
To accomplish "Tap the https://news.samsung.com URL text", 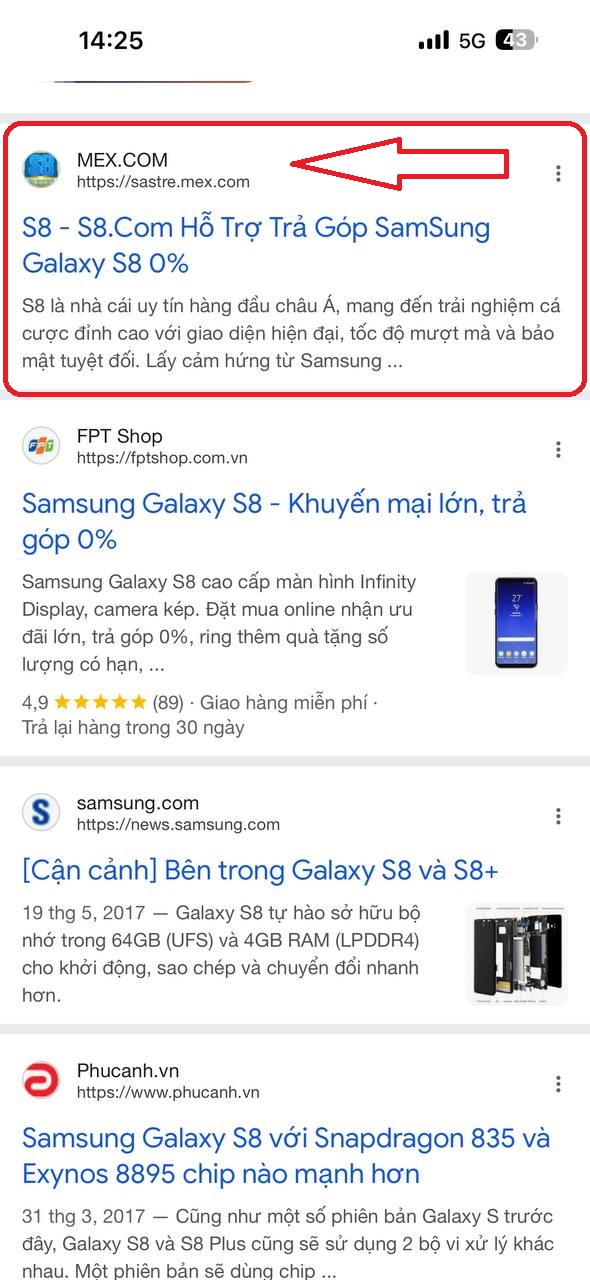I will (178, 825).
